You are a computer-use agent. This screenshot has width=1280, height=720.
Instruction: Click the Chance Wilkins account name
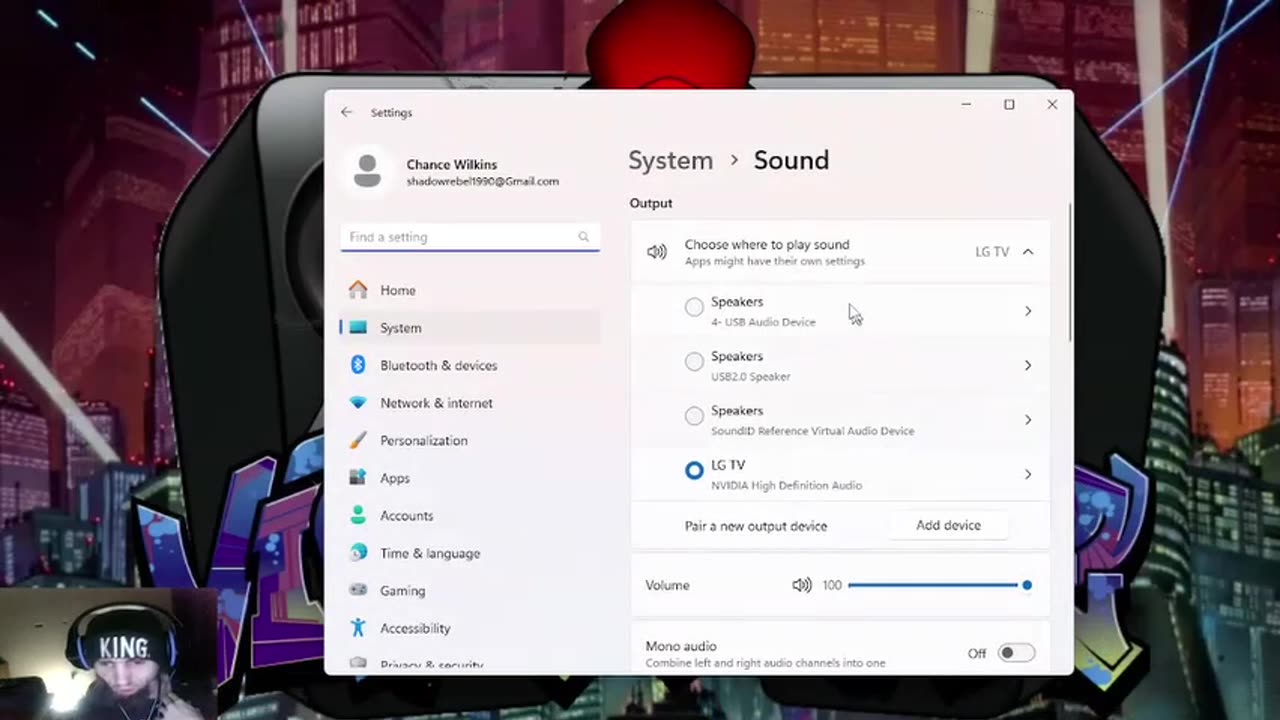[x=452, y=164]
